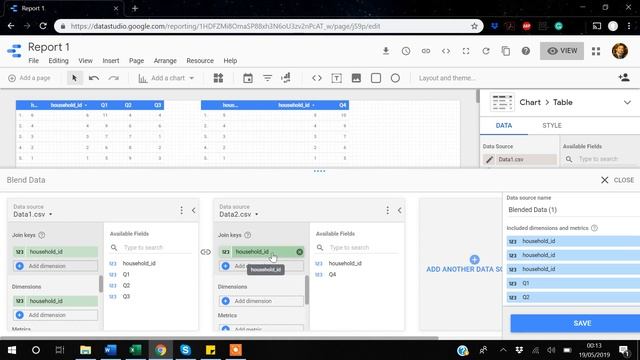Select circle shape tool
640x360 pixels.
pyautogui.click(x=395, y=78)
